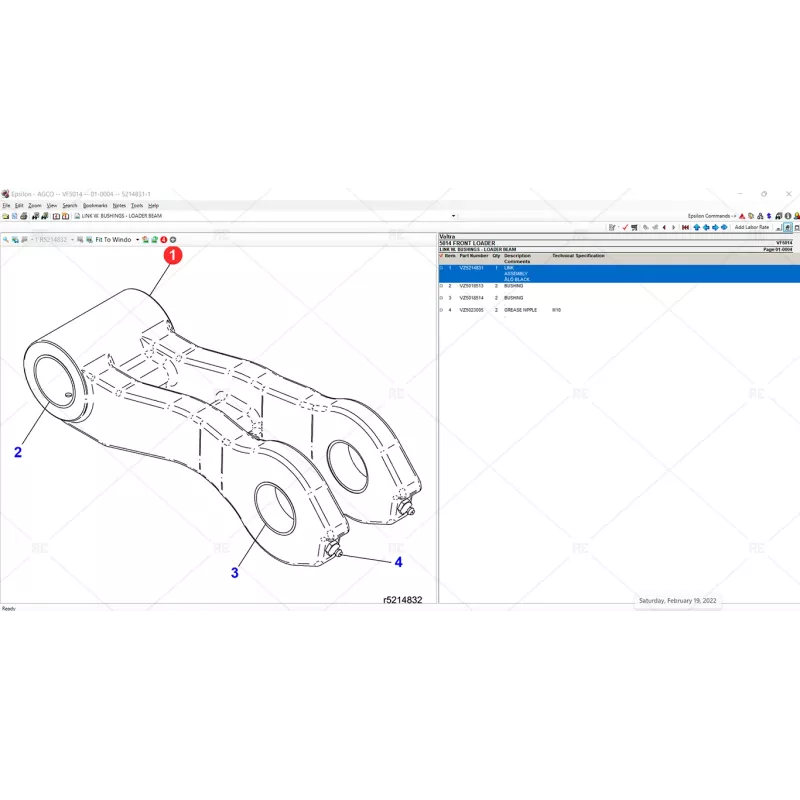
Task: Open the Tools menu
Action: (137, 205)
